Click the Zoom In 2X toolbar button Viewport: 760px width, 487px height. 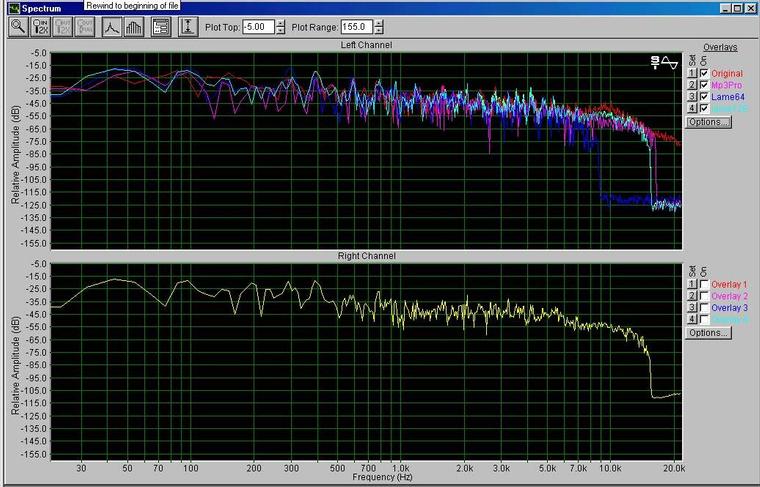[x=41, y=27]
